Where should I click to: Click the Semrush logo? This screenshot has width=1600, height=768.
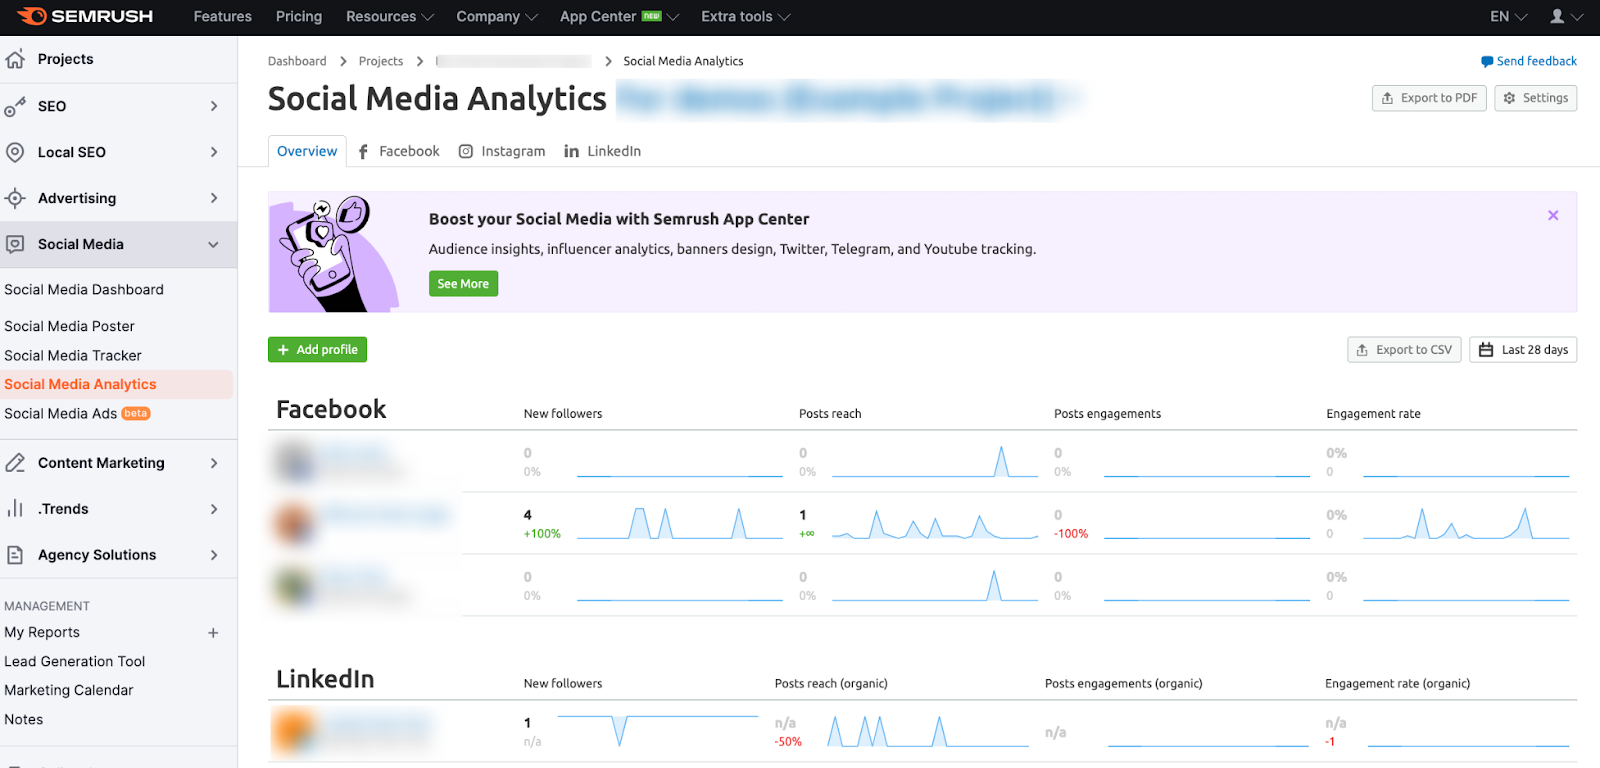coord(85,16)
